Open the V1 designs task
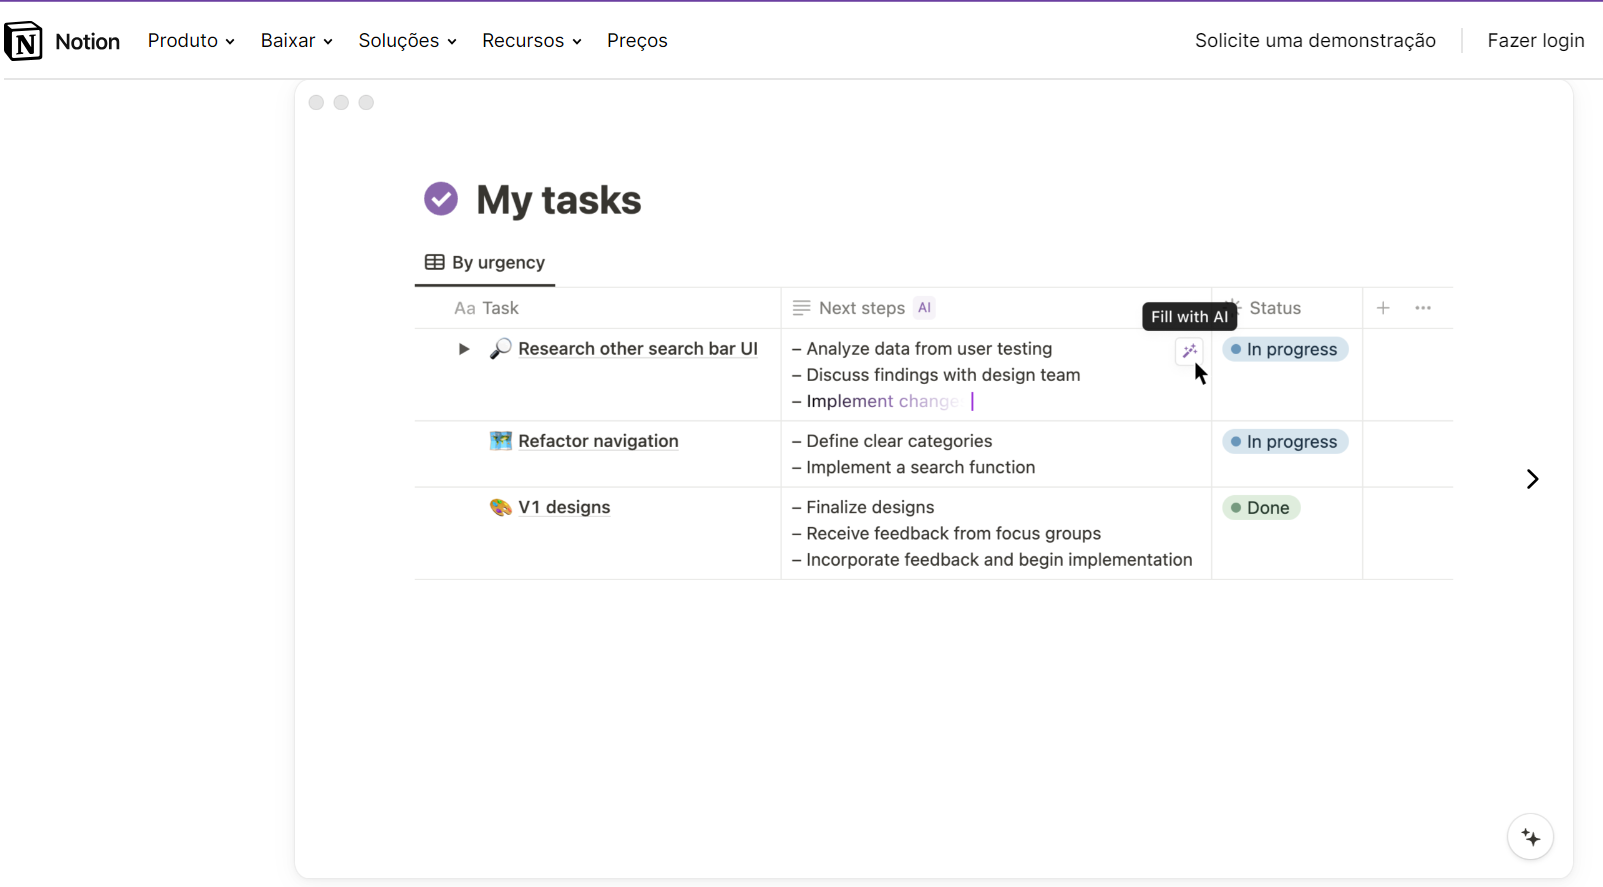1603x887 pixels. pos(564,507)
